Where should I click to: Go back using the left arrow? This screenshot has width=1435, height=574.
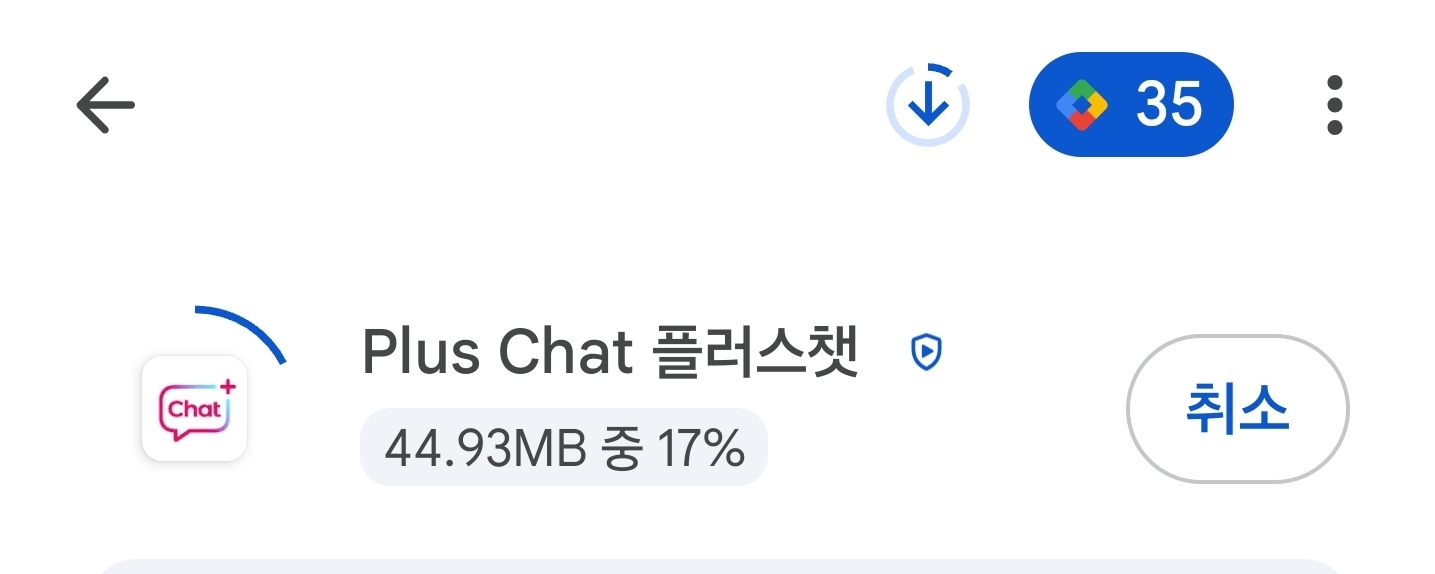click(105, 104)
